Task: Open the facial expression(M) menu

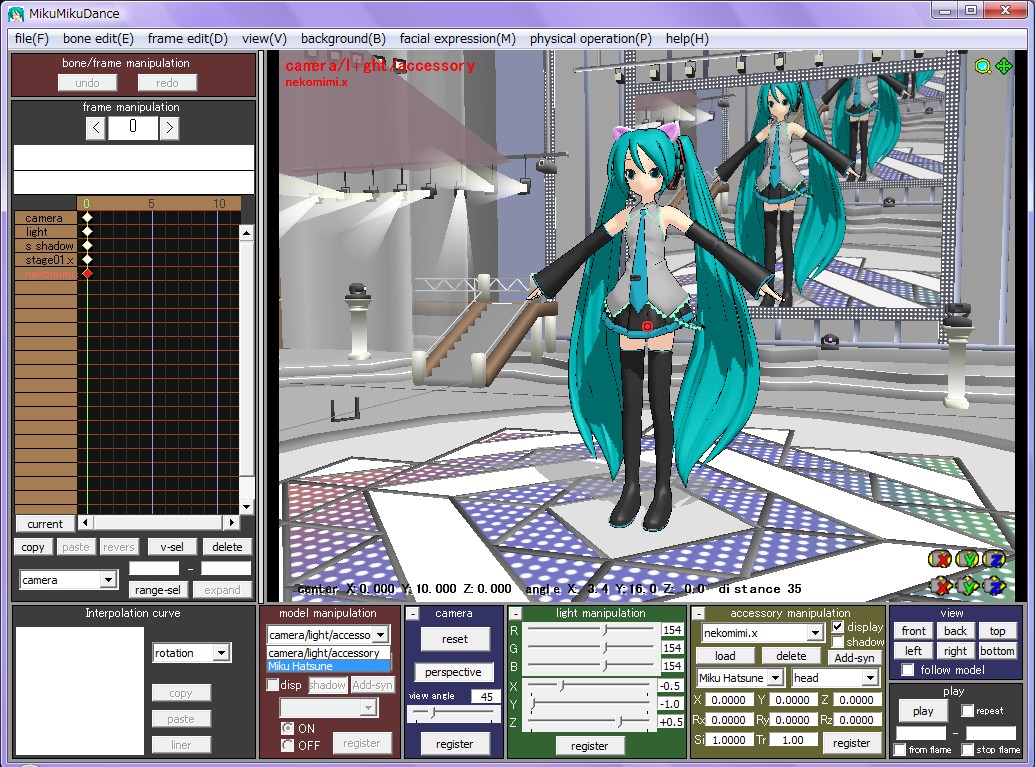Action: pos(457,38)
